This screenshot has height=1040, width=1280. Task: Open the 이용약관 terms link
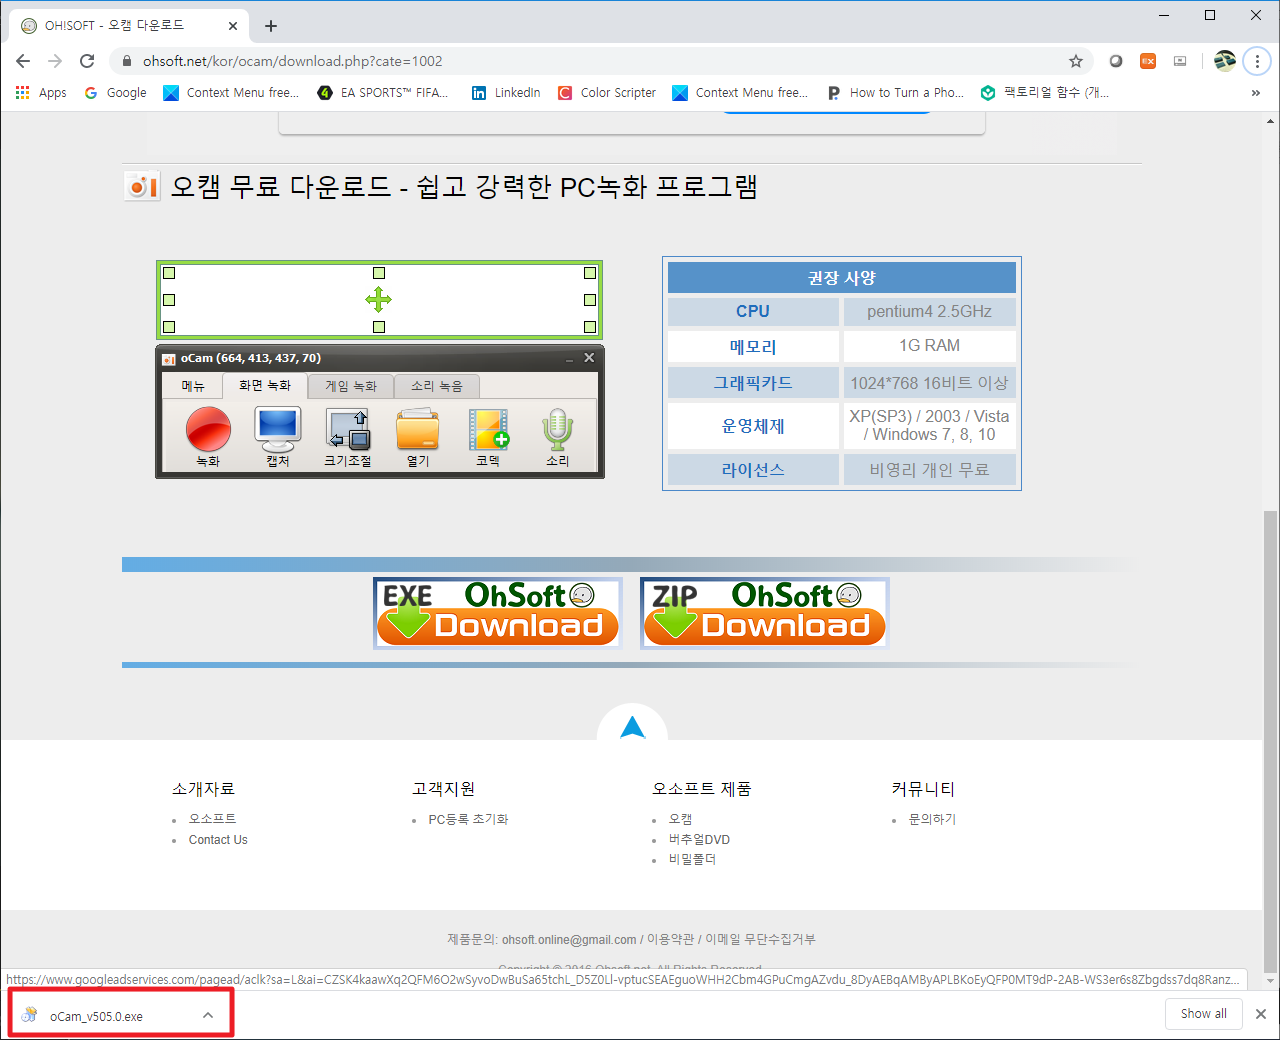pyautogui.click(x=670, y=940)
